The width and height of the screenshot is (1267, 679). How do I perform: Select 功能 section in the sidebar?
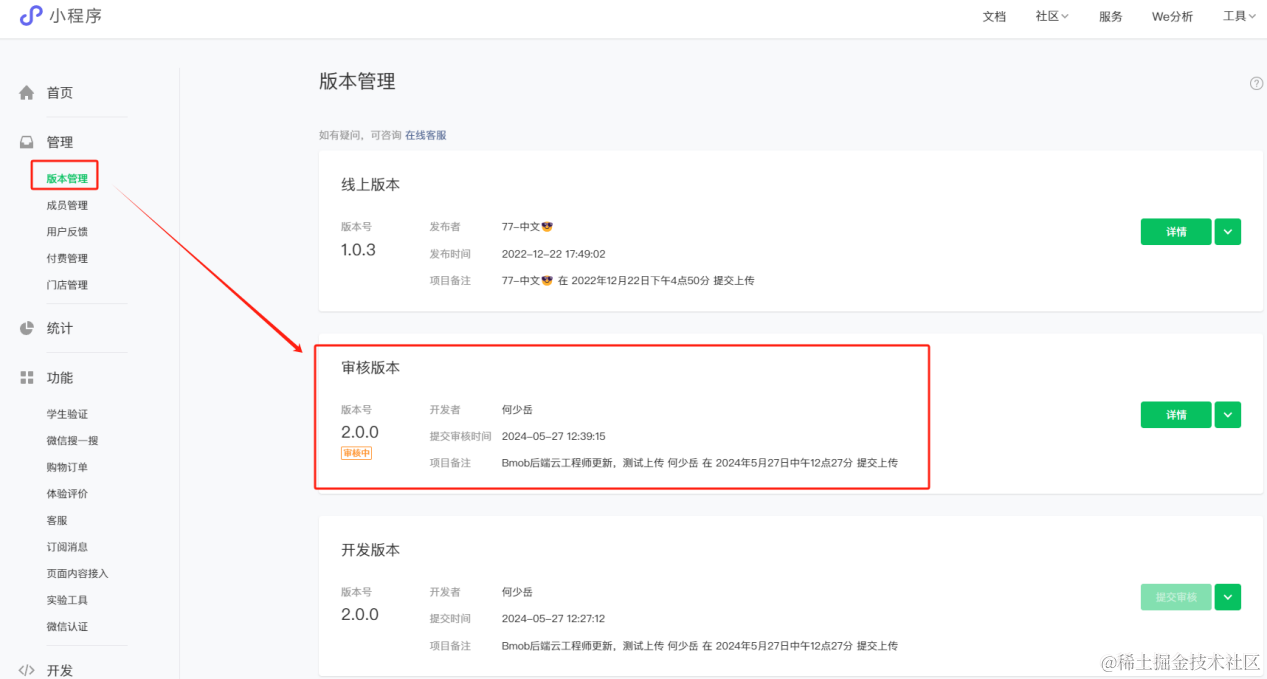60,378
